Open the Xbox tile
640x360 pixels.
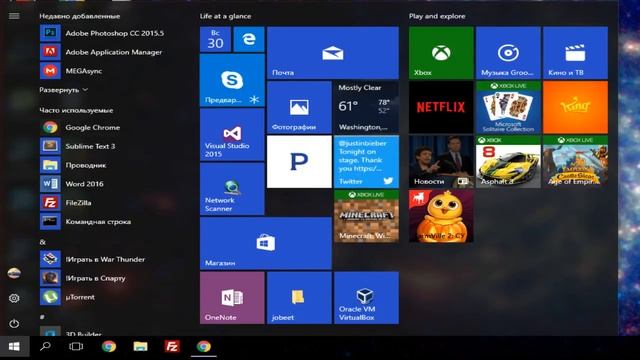coord(441,53)
